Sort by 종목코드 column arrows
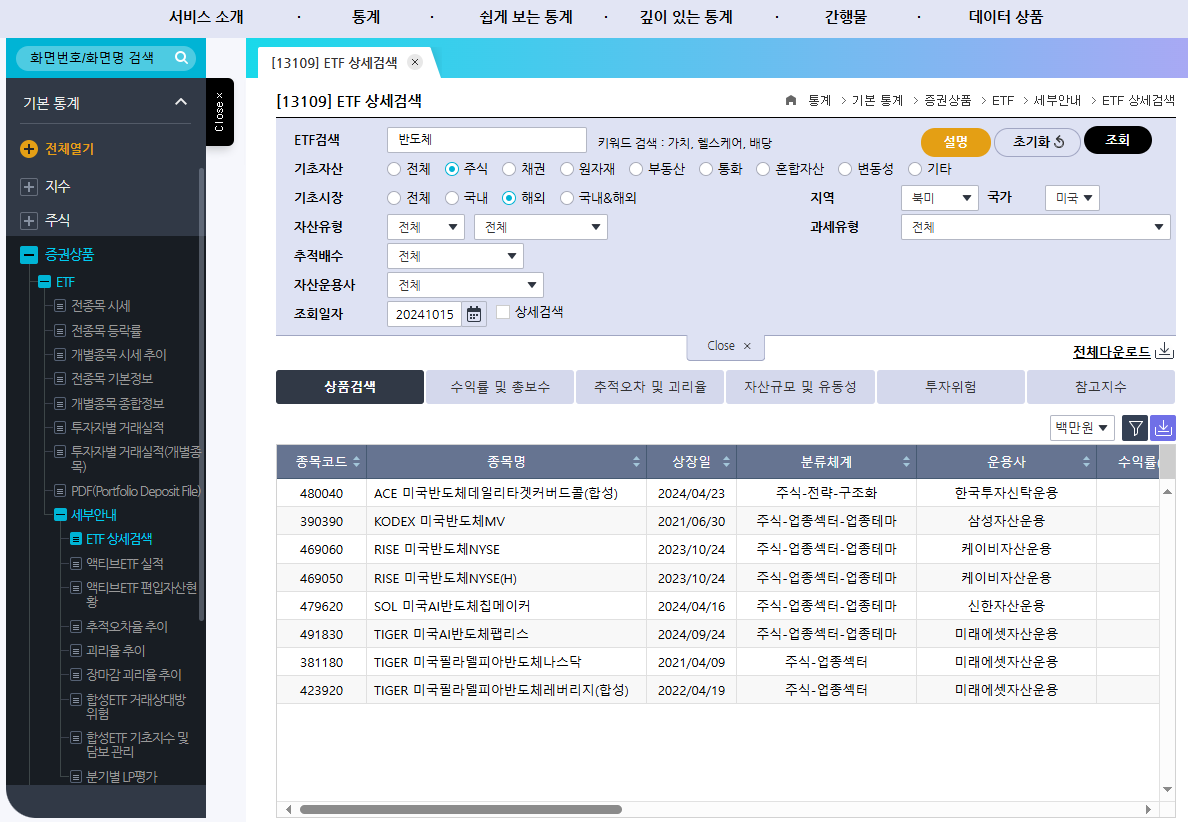The height and width of the screenshot is (822, 1188). (356, 462)
